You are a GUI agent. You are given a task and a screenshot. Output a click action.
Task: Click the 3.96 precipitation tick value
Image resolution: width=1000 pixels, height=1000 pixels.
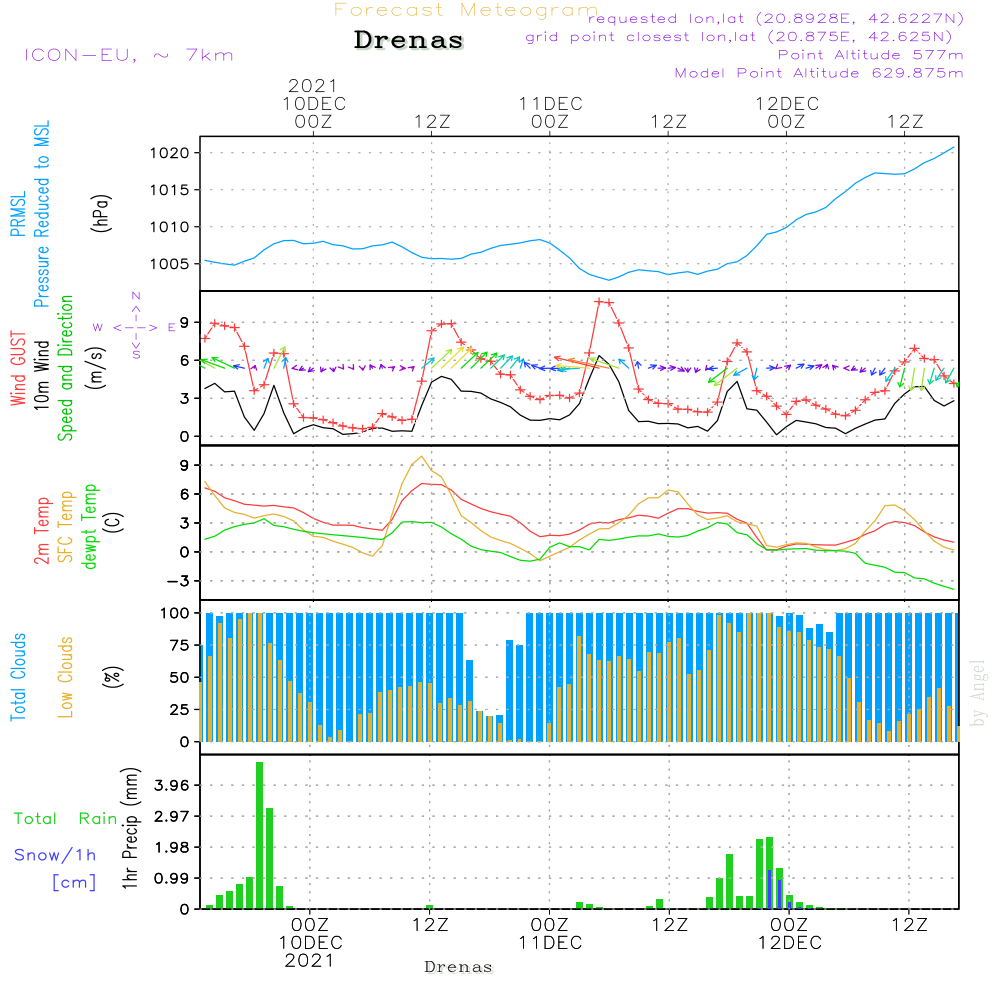(172, 785)
